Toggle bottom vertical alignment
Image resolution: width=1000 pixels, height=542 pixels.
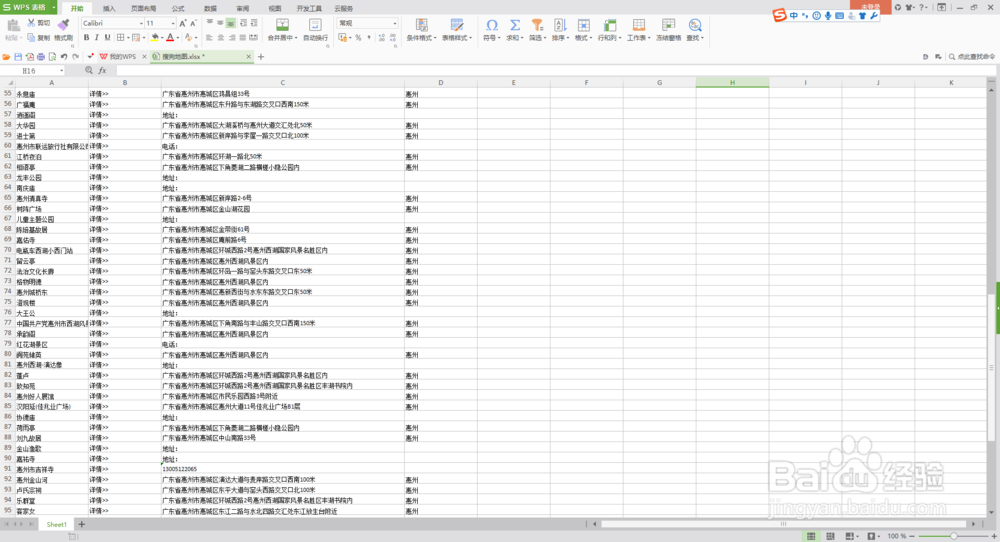click(231, 23)
